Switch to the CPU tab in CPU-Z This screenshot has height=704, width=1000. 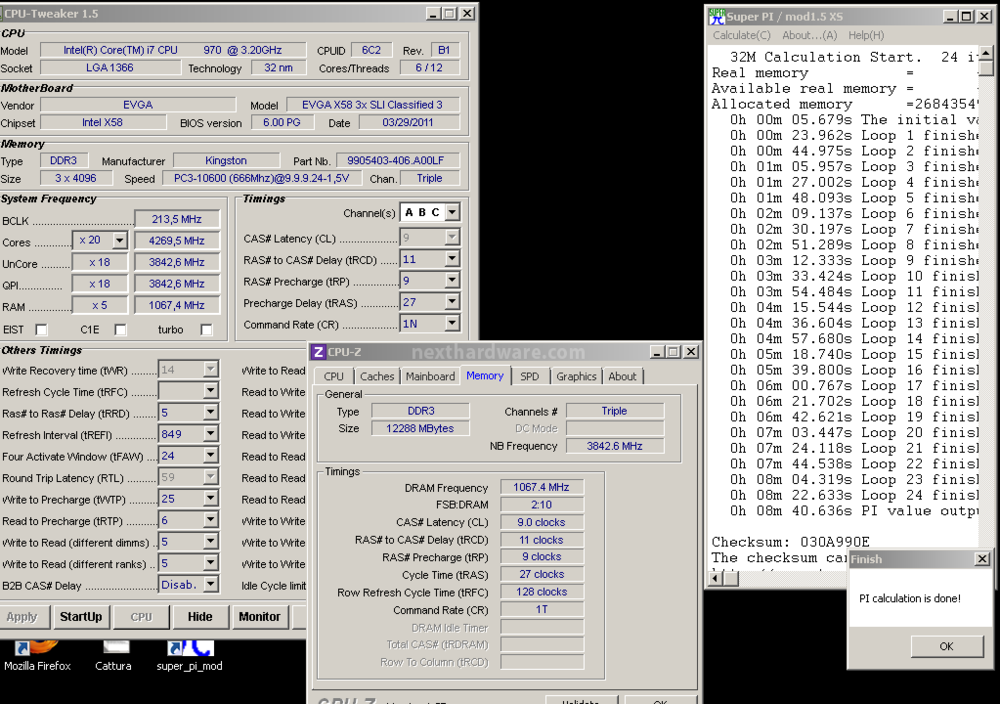pyautogui.click(x=334, y=377)
